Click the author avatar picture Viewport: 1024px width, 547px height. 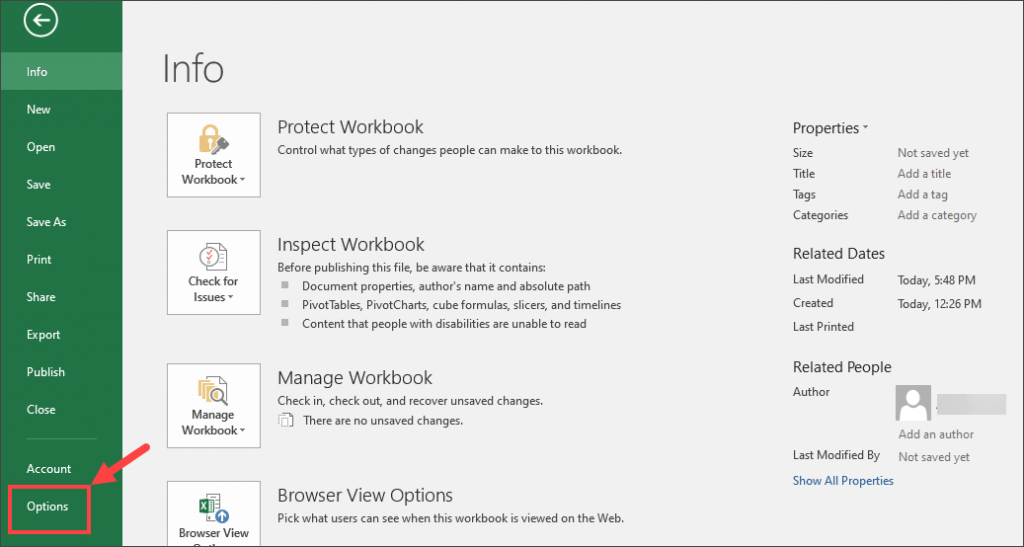(913, 403)
